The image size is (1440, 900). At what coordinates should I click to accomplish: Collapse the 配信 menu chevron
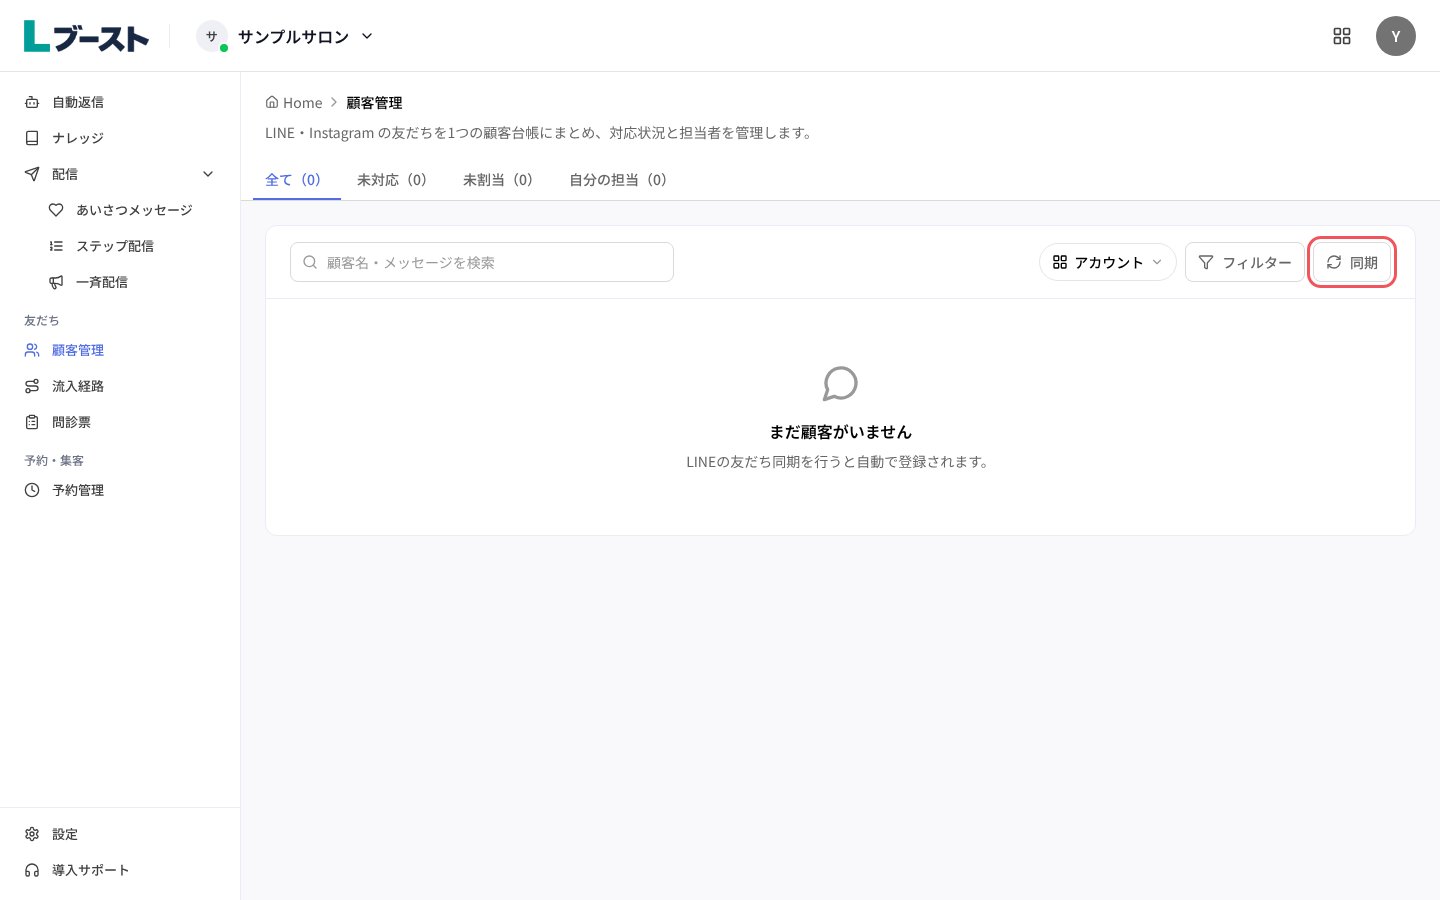tap(208, 174)
